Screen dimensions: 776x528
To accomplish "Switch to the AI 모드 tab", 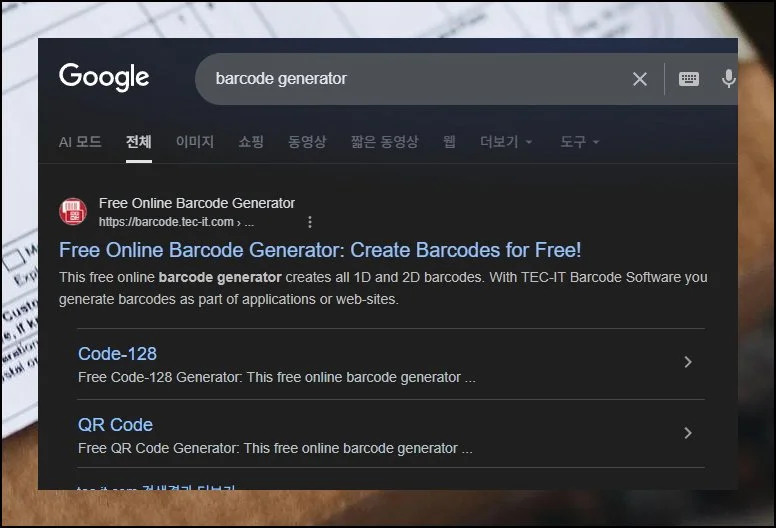I will coord(80,142).
